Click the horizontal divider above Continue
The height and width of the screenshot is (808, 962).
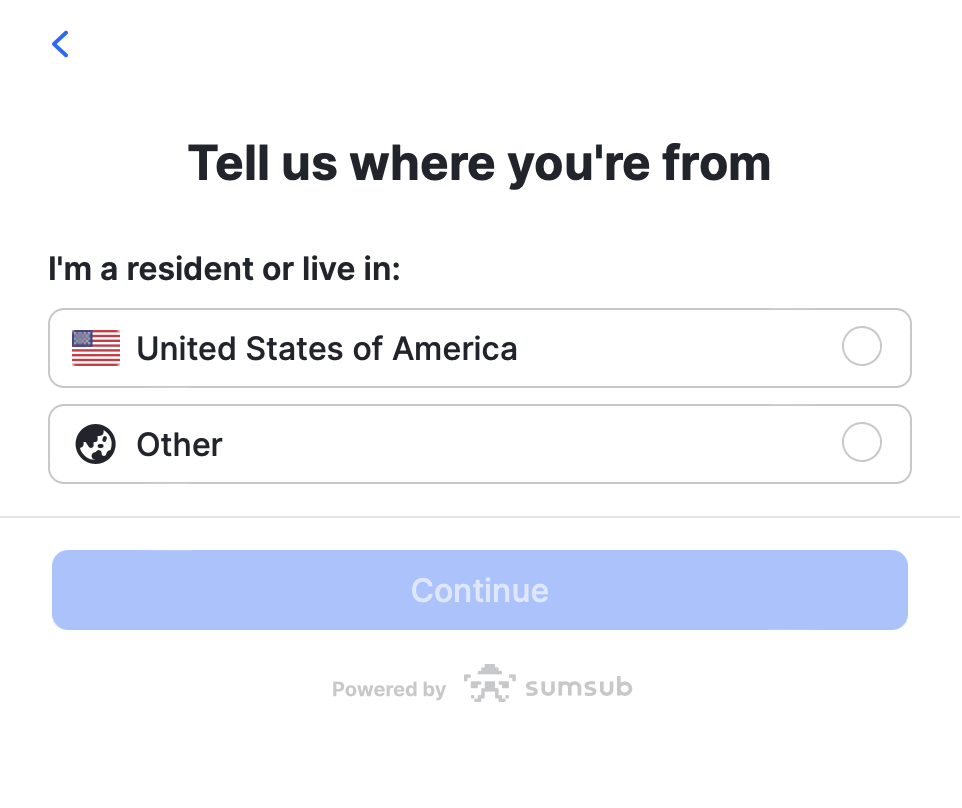480,517
